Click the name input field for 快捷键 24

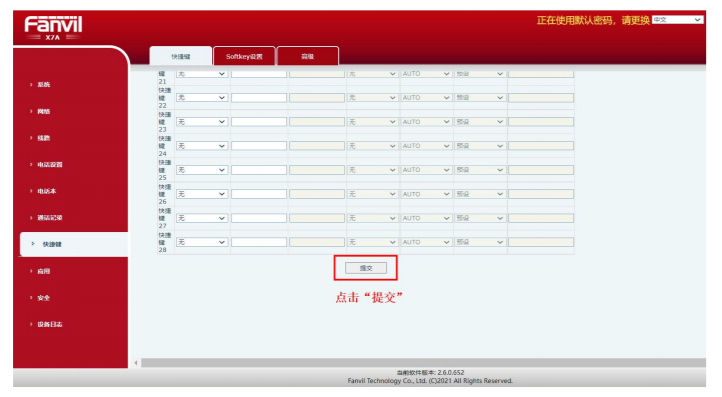[x=259, y=146]
